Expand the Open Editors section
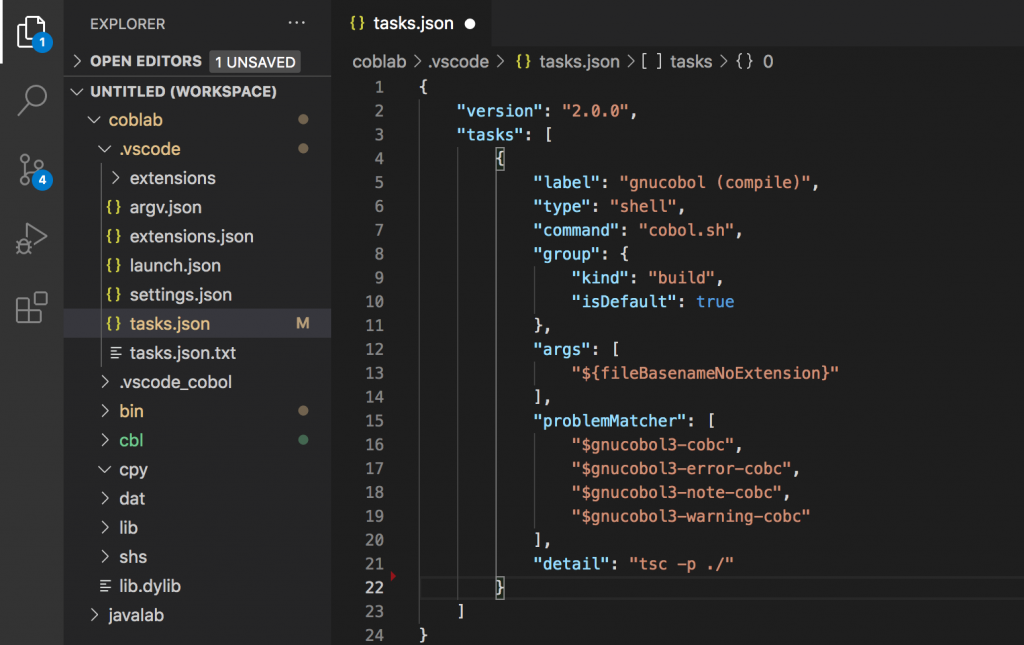This screenshot has height=645, width=1024. tap(78, 61)
